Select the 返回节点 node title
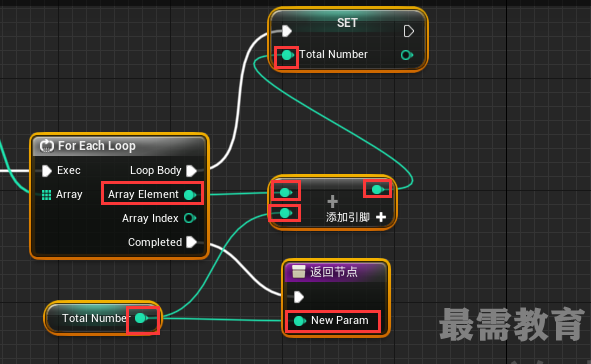Screen dimensions: 591x364 (334, 272)
